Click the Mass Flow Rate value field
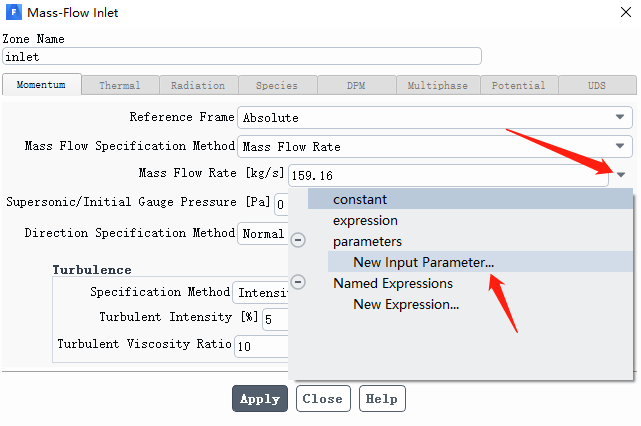The width and height of the screenshot is (641, 426). (448, 175)
